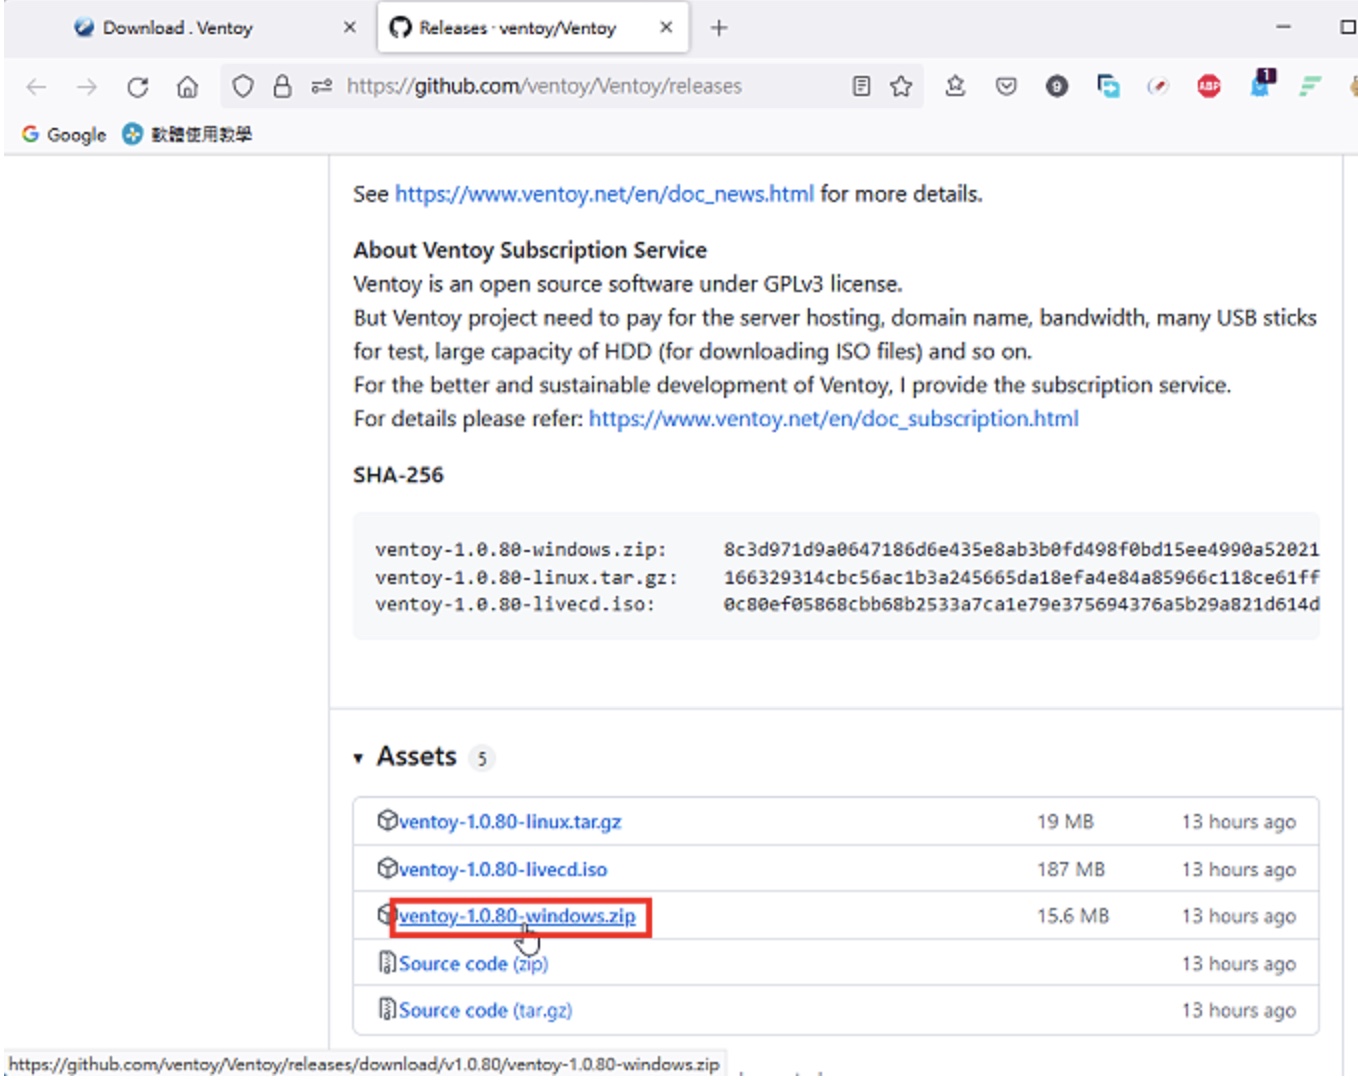Open the doc_subscription.html link
The width and height of the screenshot is (1358, 1080).
pyautogui.click(x=834, y=419)
